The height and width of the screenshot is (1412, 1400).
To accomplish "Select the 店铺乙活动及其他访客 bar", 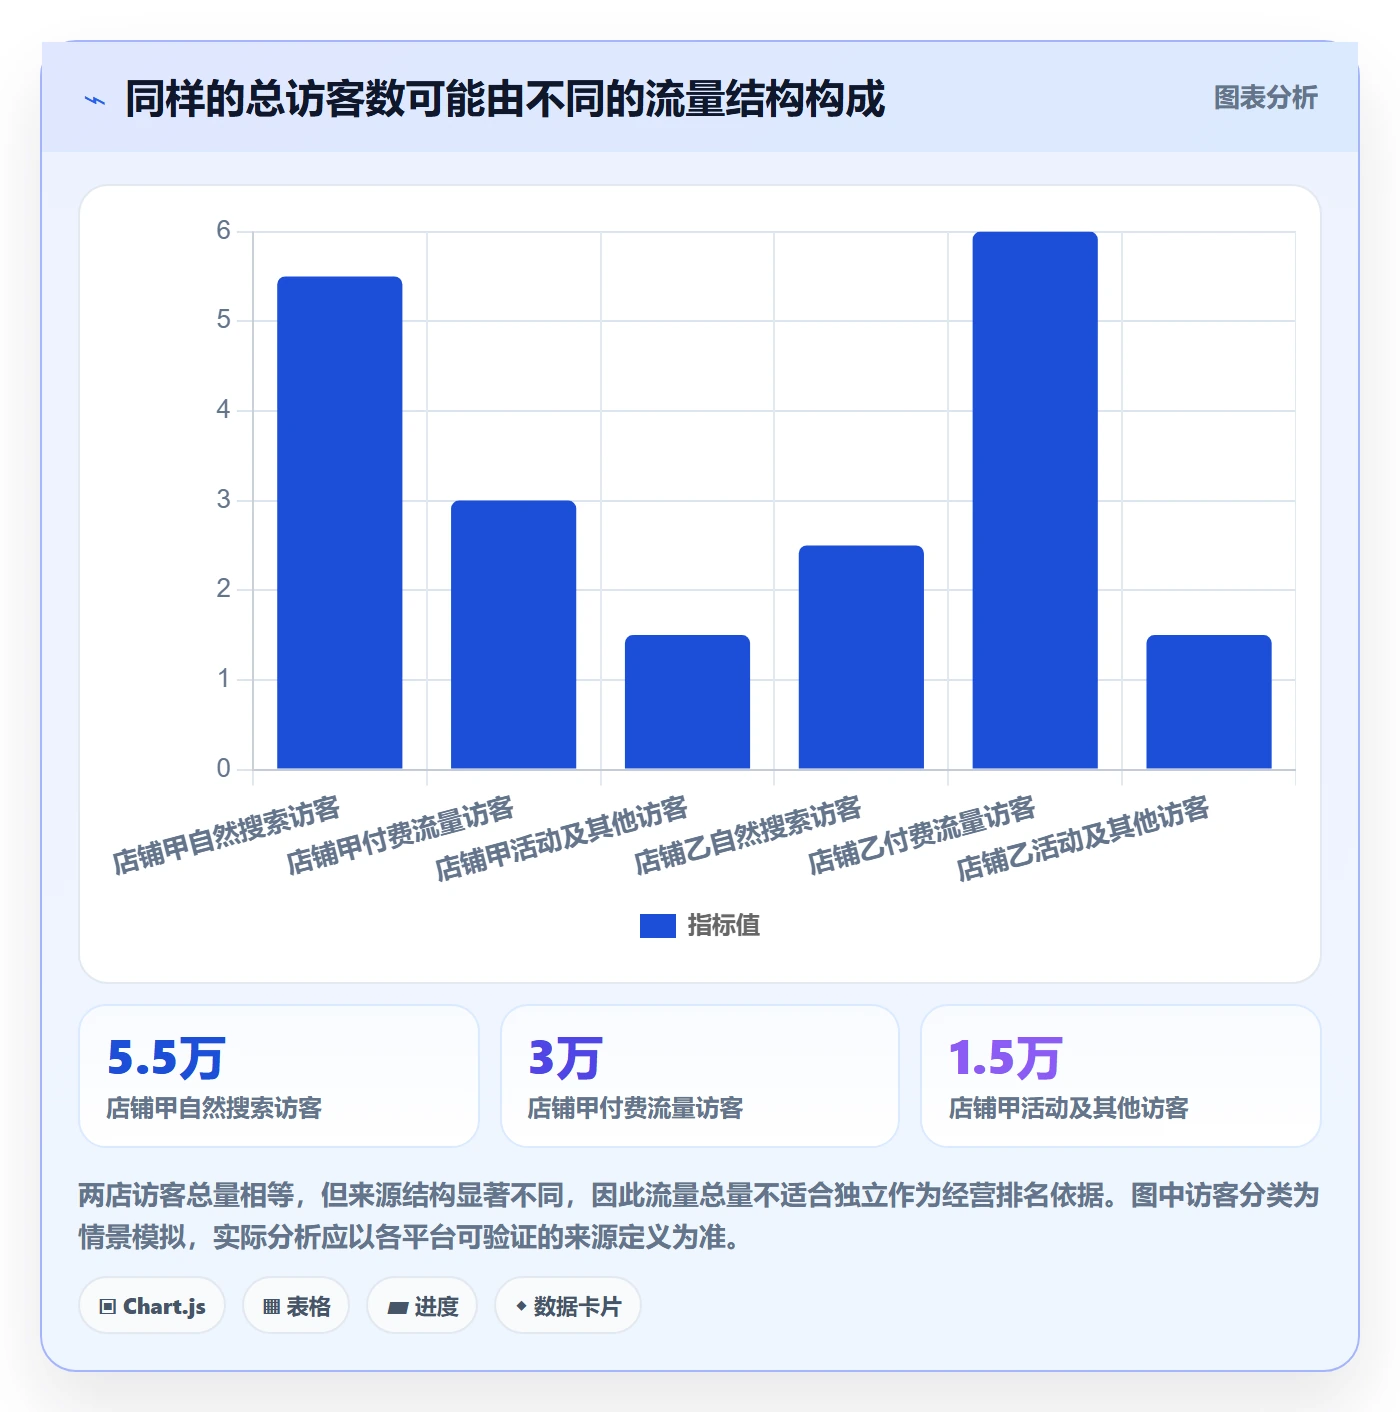I will pyautogui.click(x=1209, y=702).
